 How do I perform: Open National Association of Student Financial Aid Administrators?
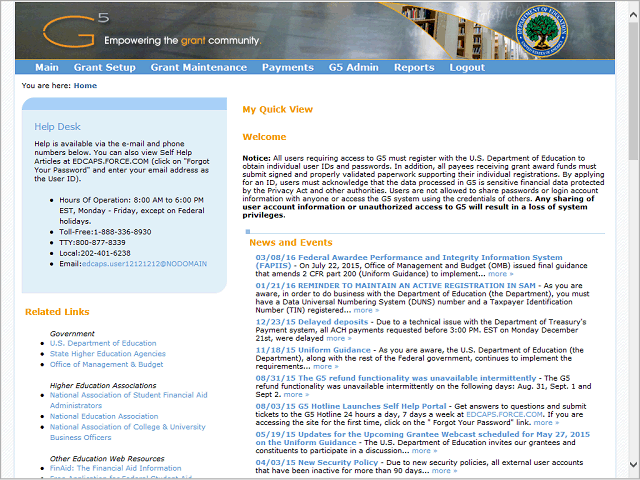point(129,400)
